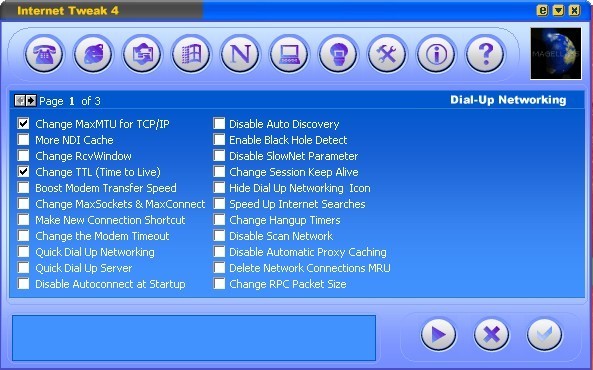Click the yellow down-arrow title bar button
The width and height of the screenshot is (593, 370).
tap(558, 10)
